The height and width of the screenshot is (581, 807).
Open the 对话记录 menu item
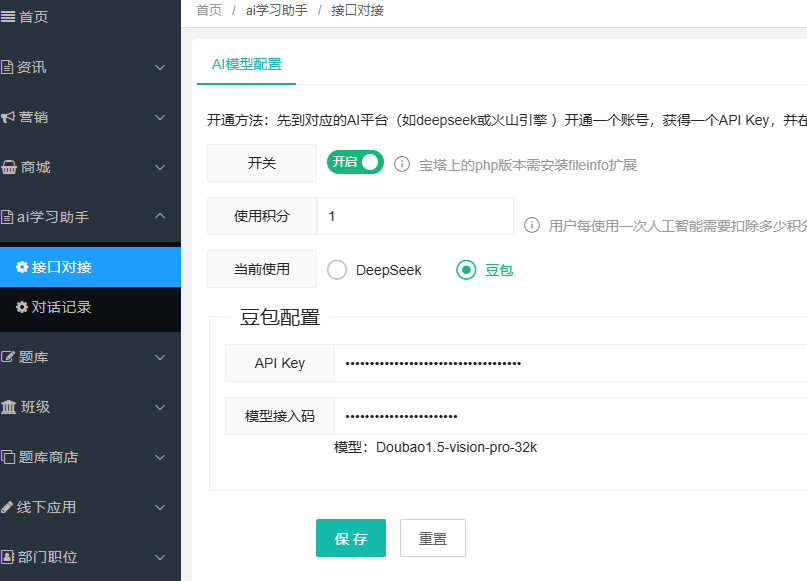click(x=62, y=307)
